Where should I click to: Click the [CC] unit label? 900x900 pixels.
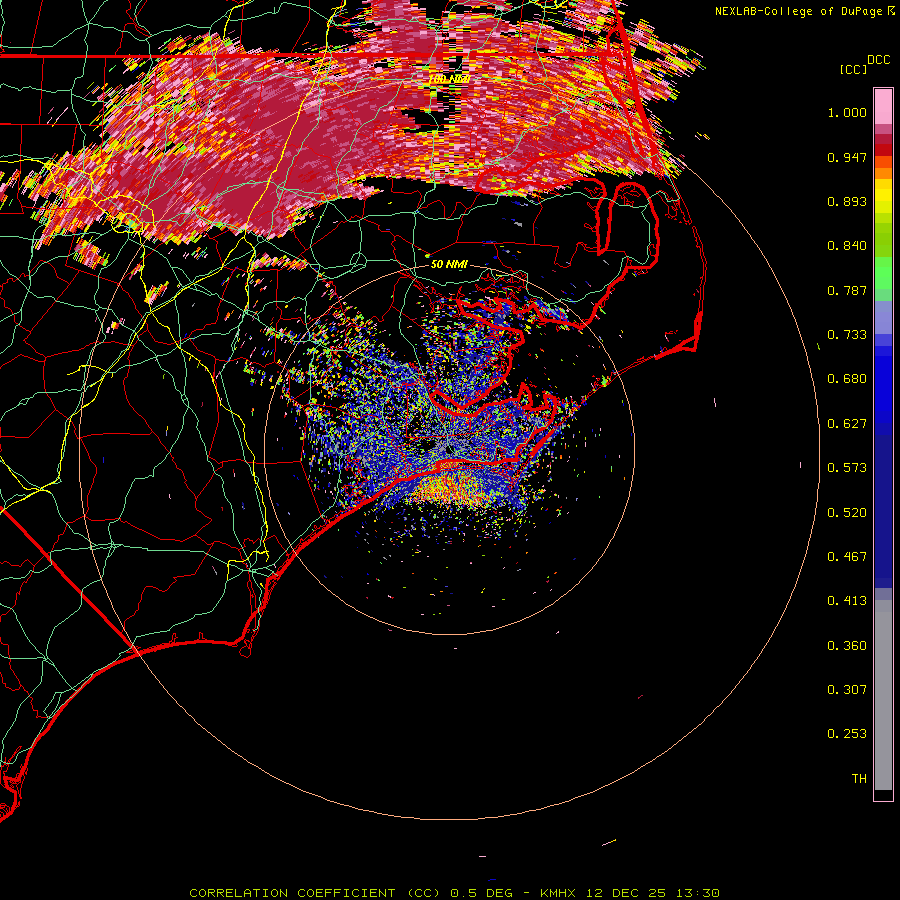click(x=853, y=69)
